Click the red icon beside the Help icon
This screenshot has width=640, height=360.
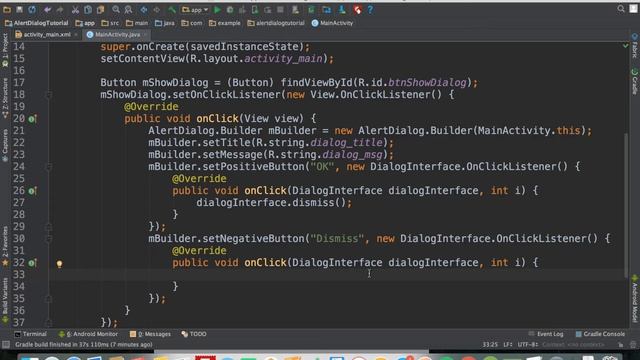pyautogui.click(x=358, y=9)
